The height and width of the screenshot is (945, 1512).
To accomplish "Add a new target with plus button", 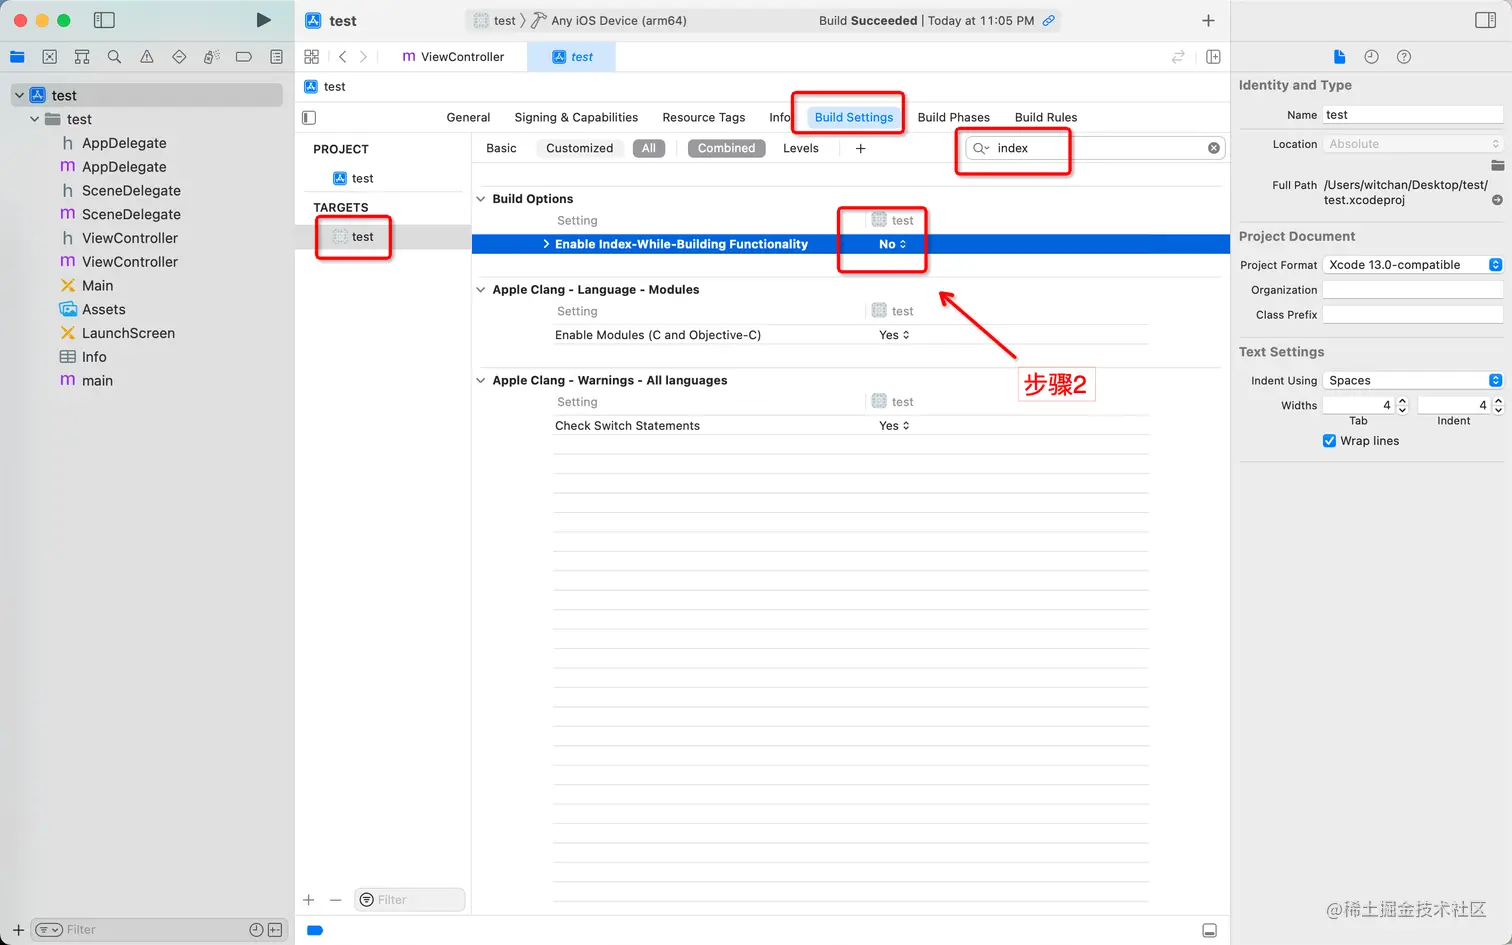I will tap(309, 900).
